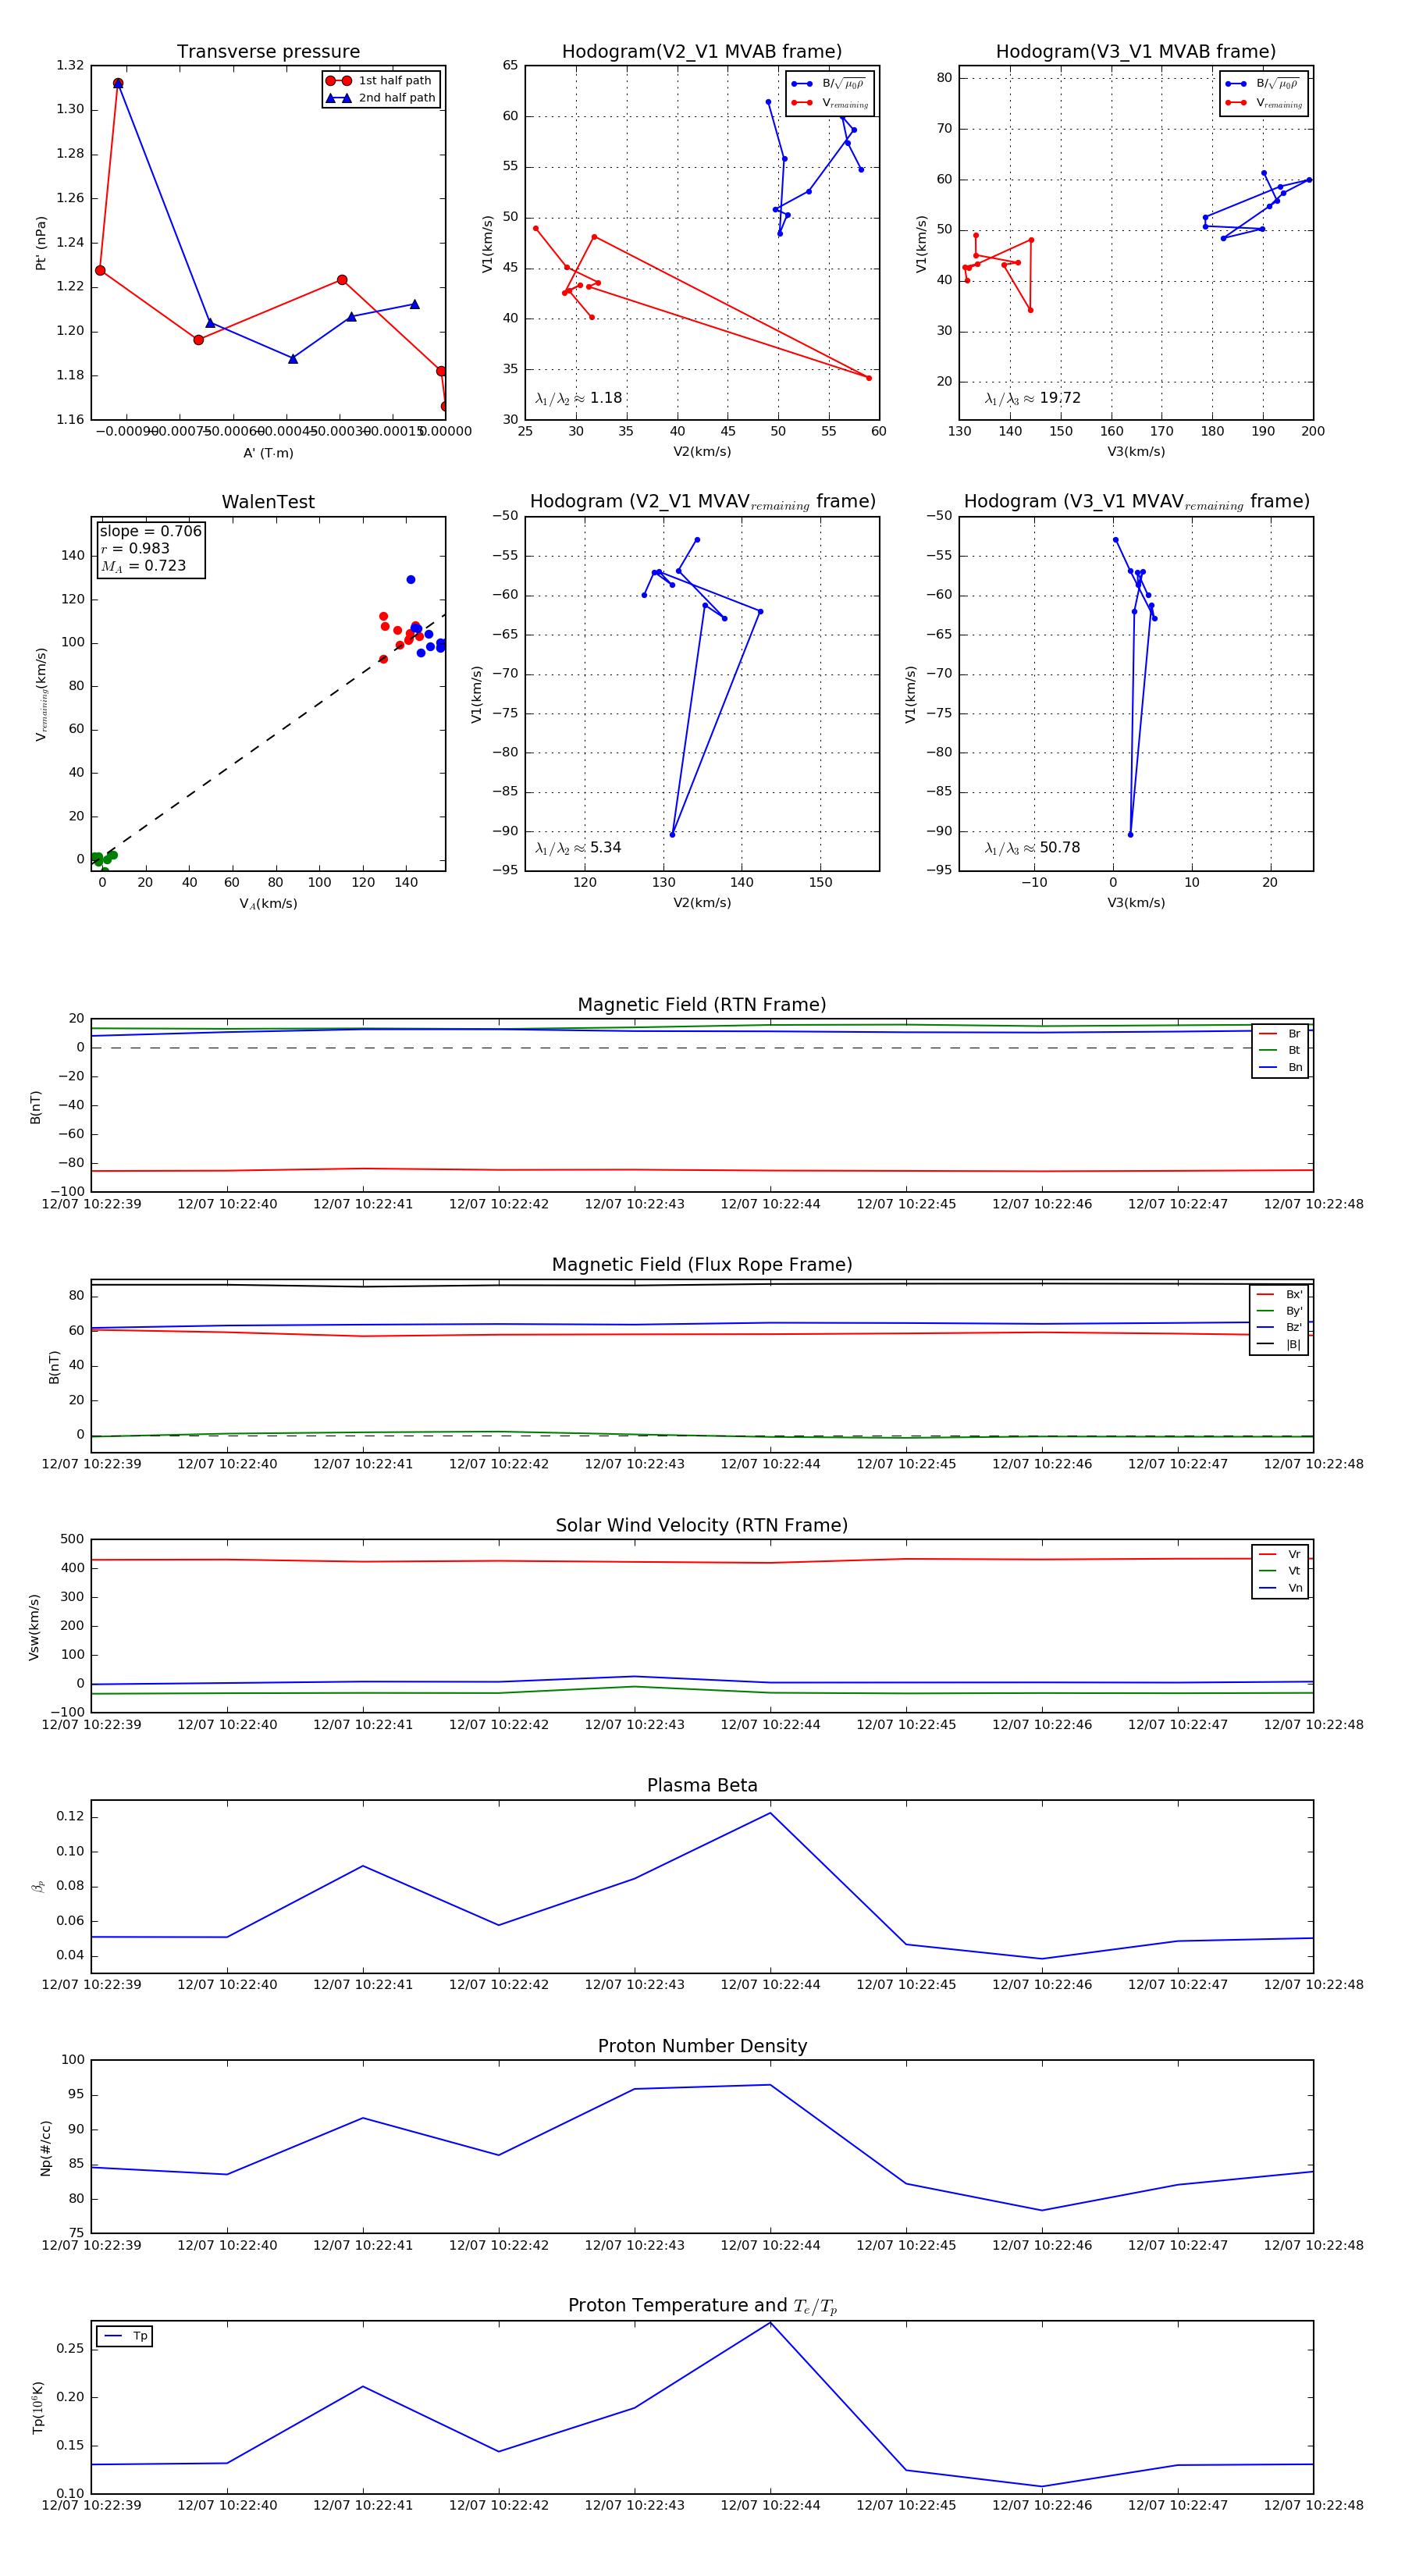This screenshot has height=2576, width=1405.
Task: Click 'Magnetic Field (RTN Frame)' title
Action: click(x=702, y=1005)
